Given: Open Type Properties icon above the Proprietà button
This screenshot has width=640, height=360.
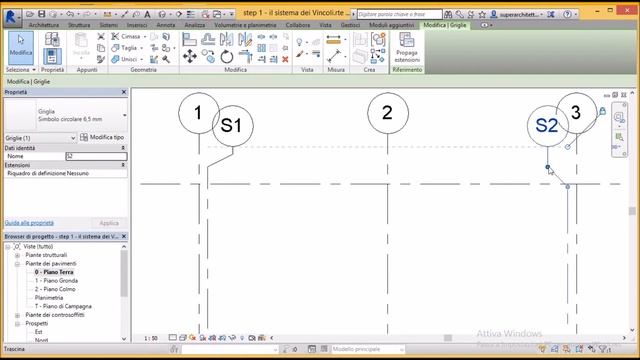Looking at the screenshot, I should tap(52, 39).
